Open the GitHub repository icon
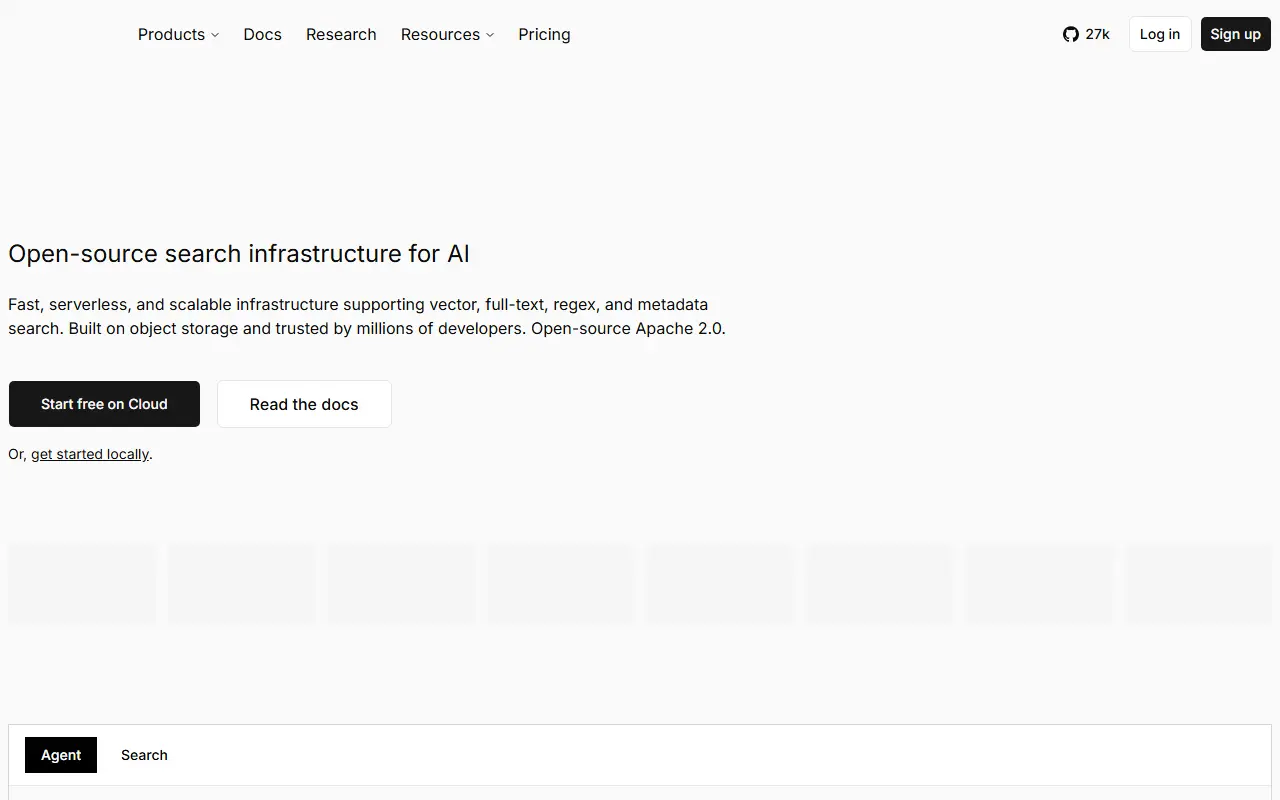This screenshot has width=1280, height=800. point(1071,34)
